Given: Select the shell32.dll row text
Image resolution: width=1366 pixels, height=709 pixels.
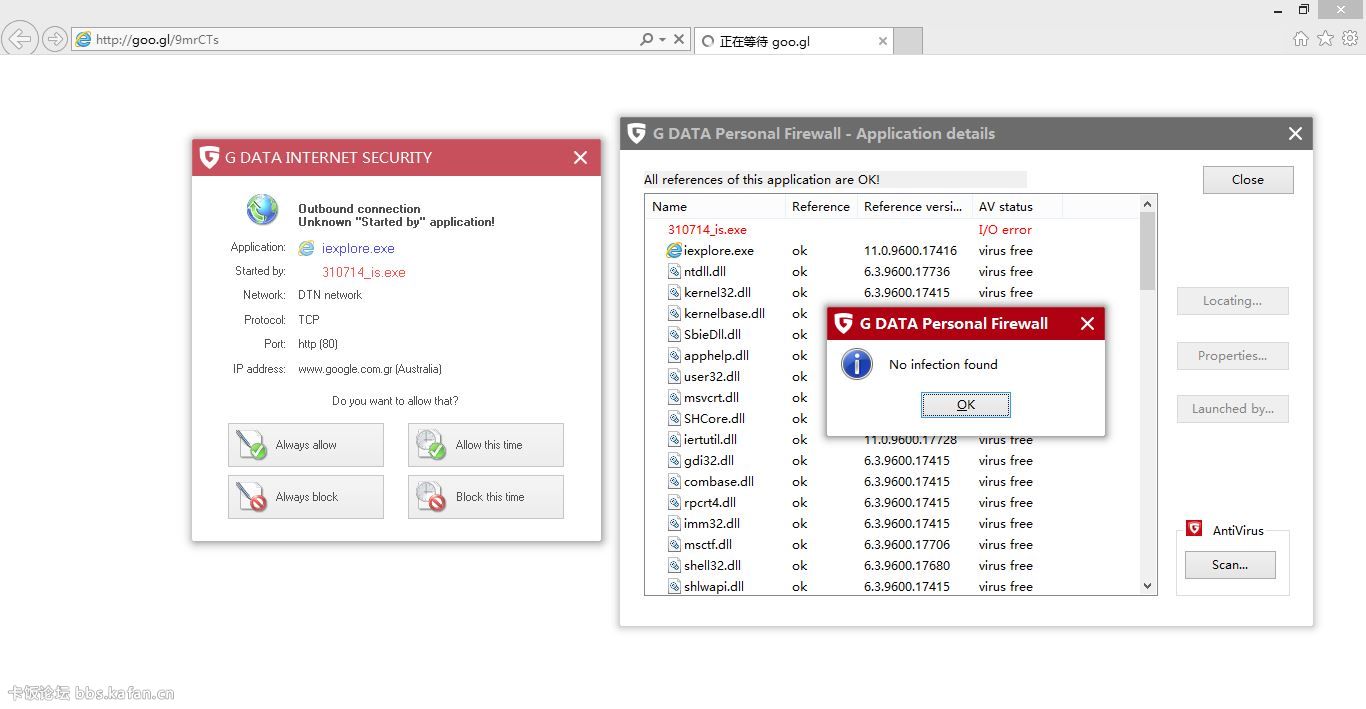Looking at the screenshot, I should [x=712, y=566].
